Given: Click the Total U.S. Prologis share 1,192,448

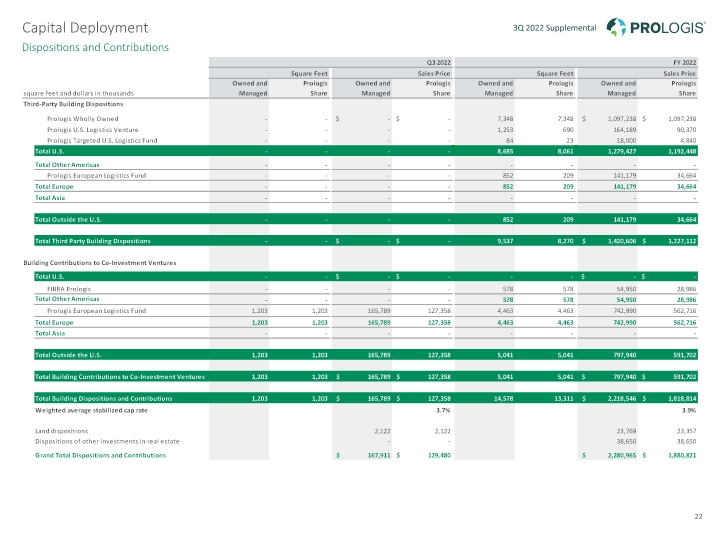Looking at the screenshot, I should pyautogui.click(x=682, y=151).
